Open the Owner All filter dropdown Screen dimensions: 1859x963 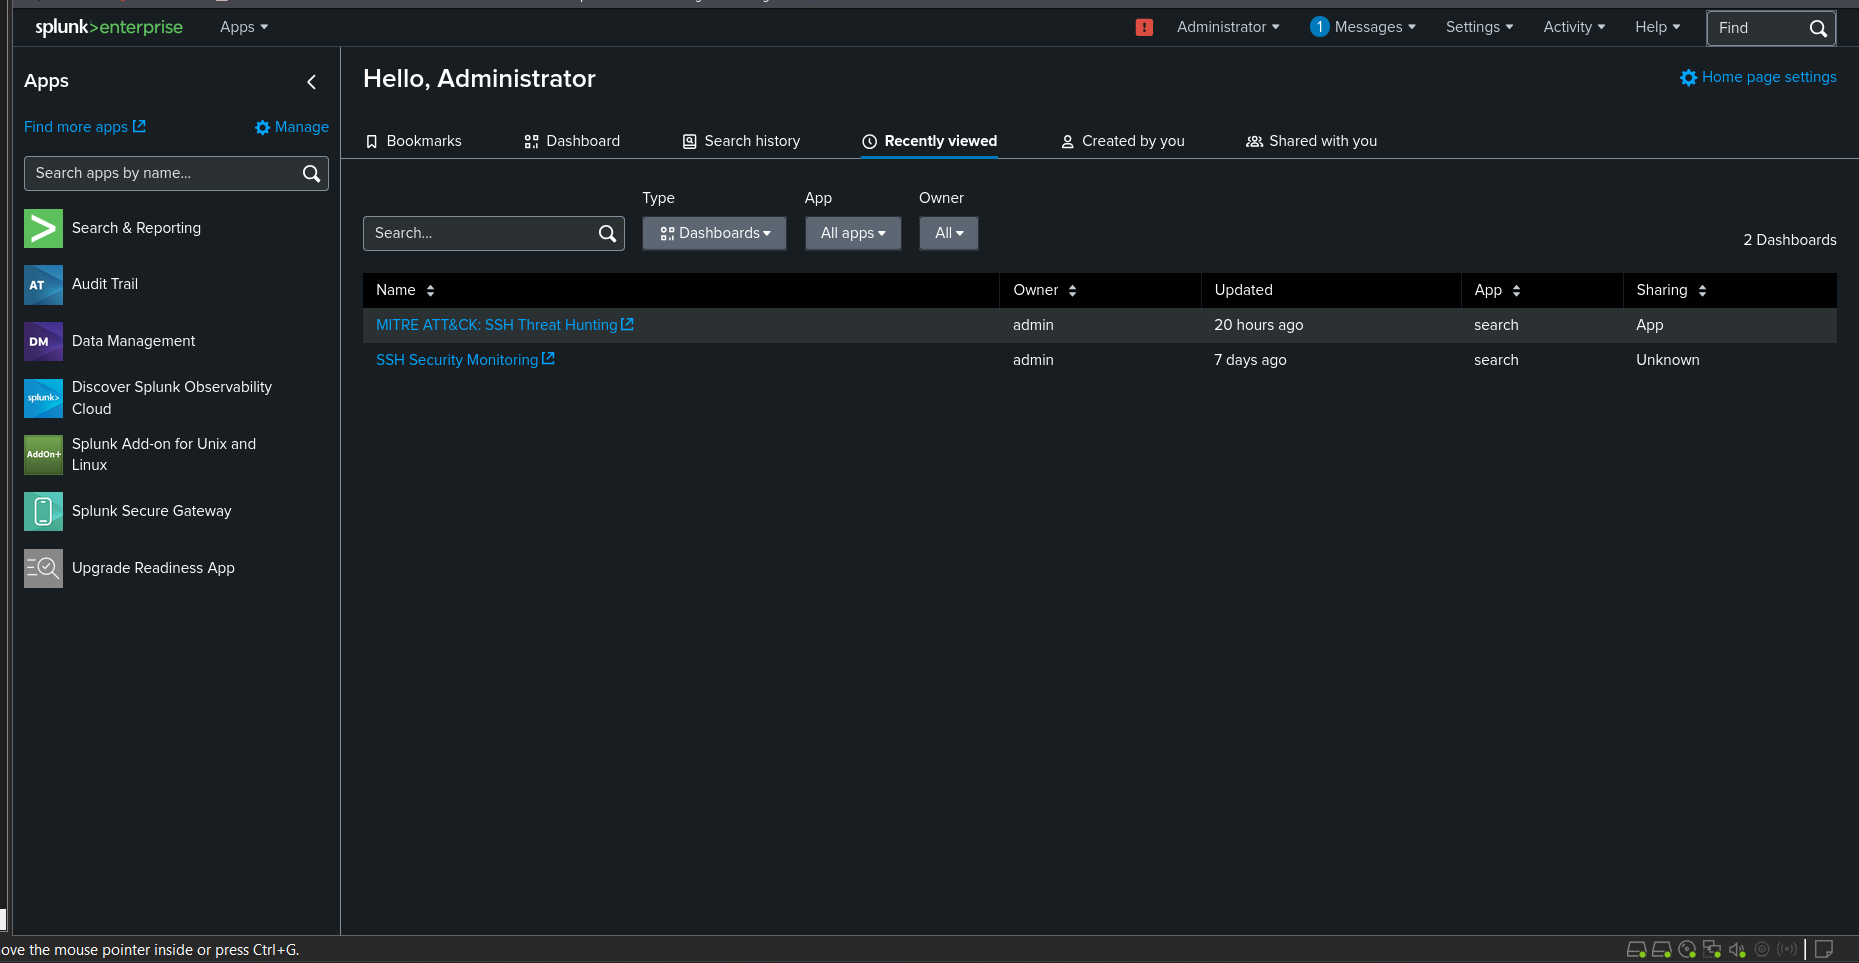[949, 233]
